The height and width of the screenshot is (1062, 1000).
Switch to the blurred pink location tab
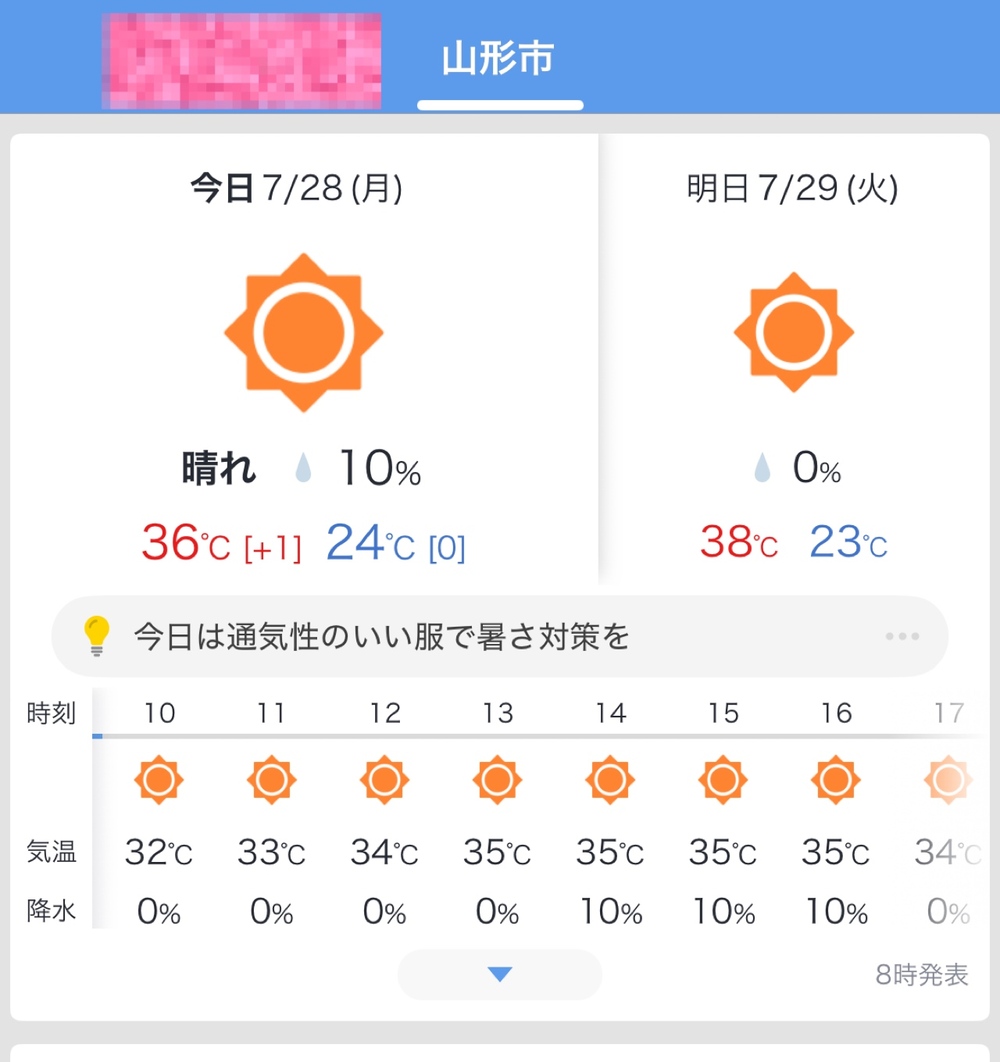point(241,61)
